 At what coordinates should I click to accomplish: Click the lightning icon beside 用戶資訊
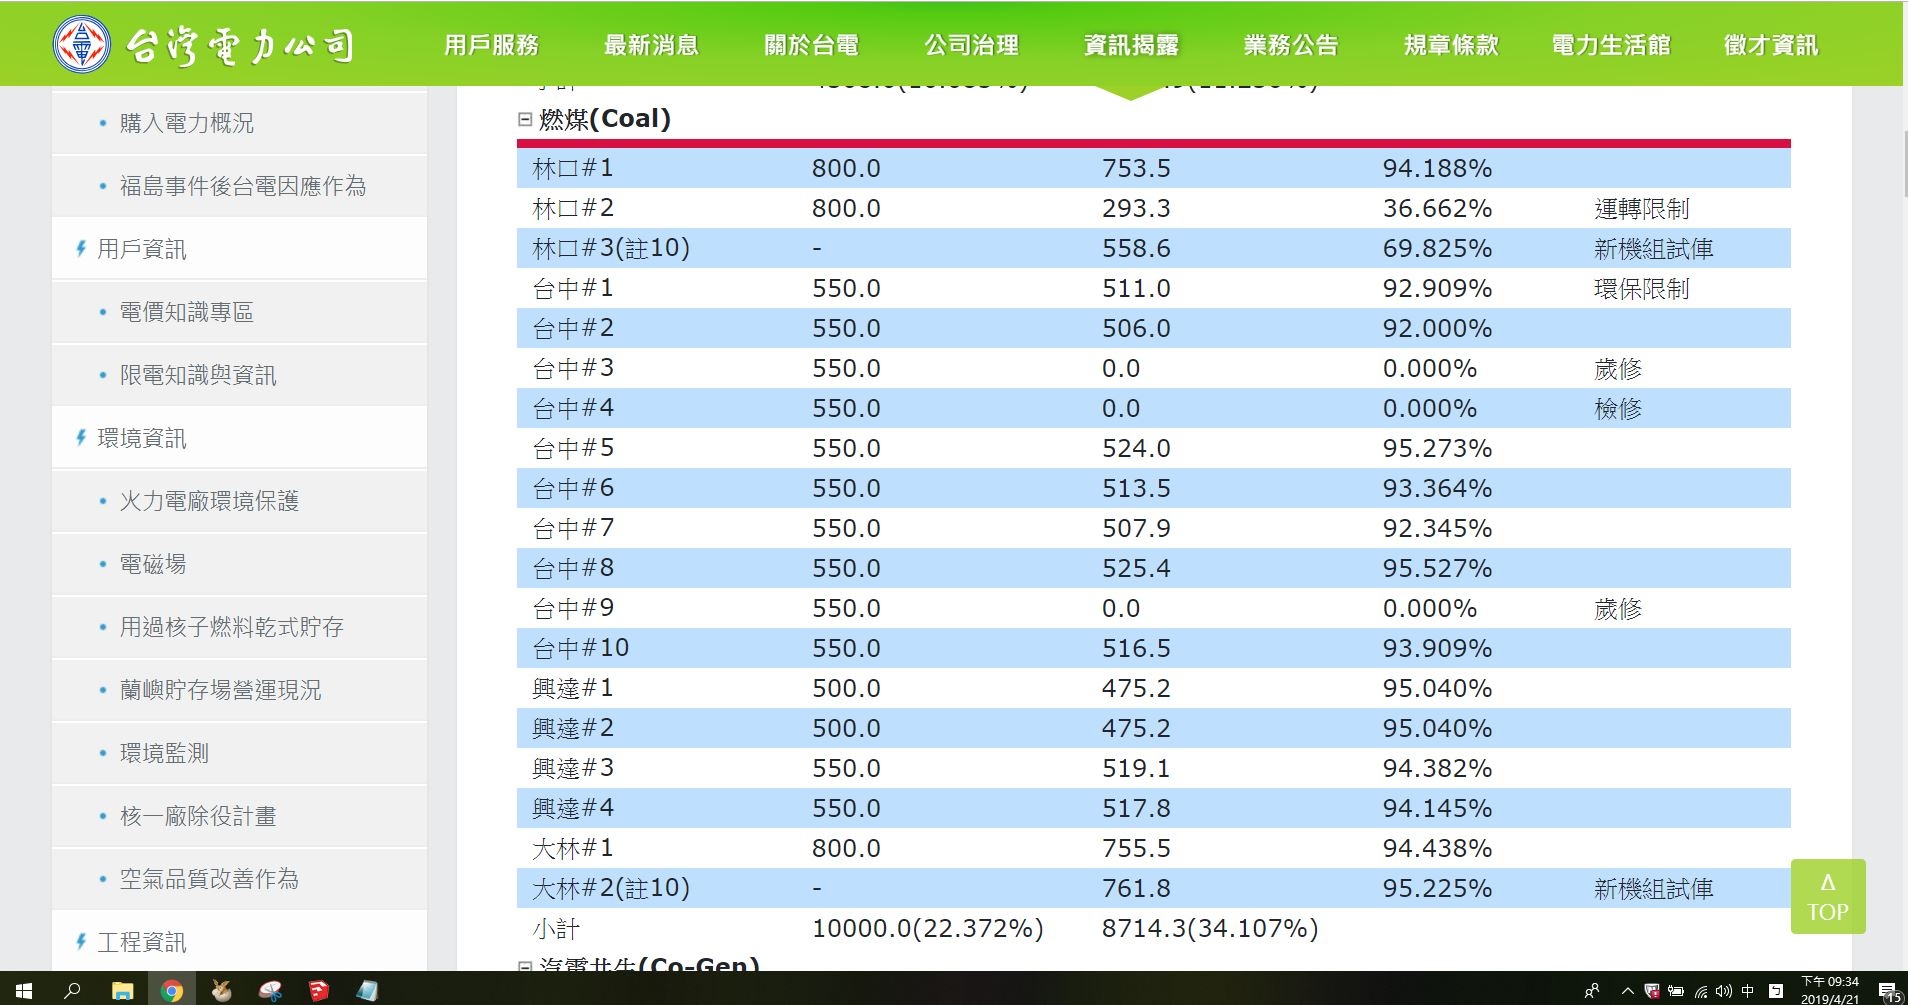click(81, 248)
